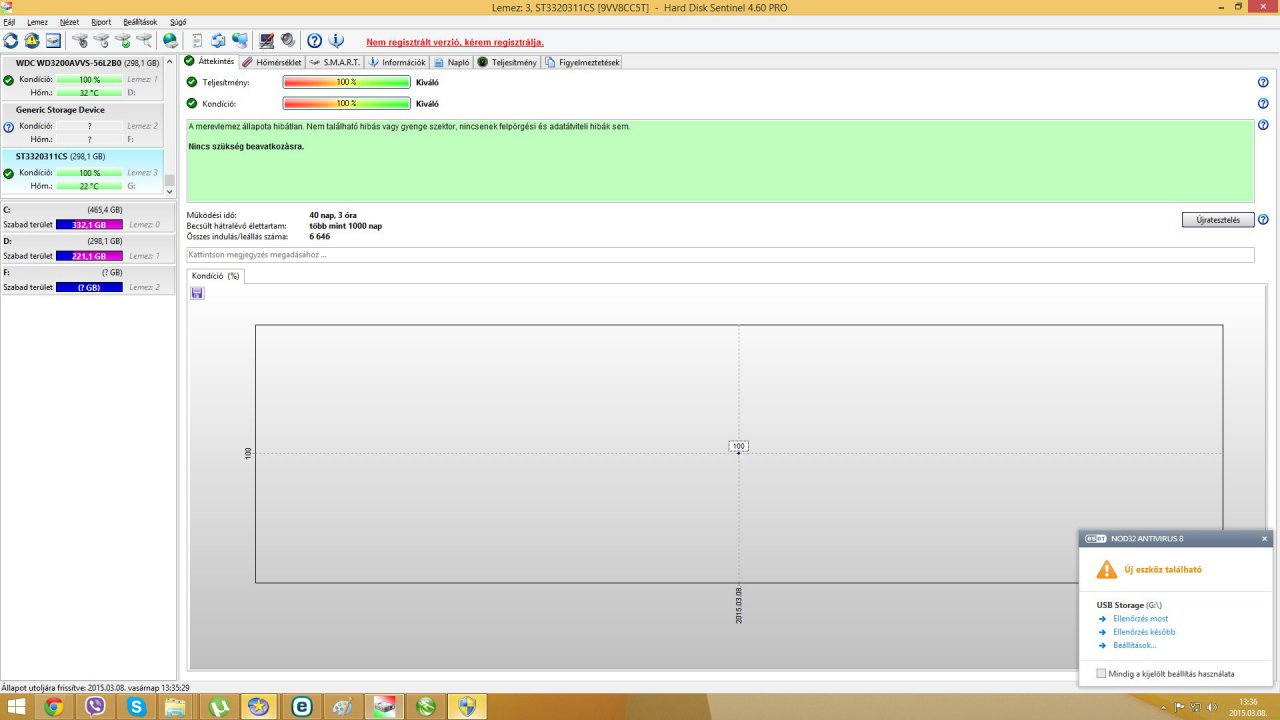Click the 100 data point on chart
1280x720 pixels.
pos(739,453)
